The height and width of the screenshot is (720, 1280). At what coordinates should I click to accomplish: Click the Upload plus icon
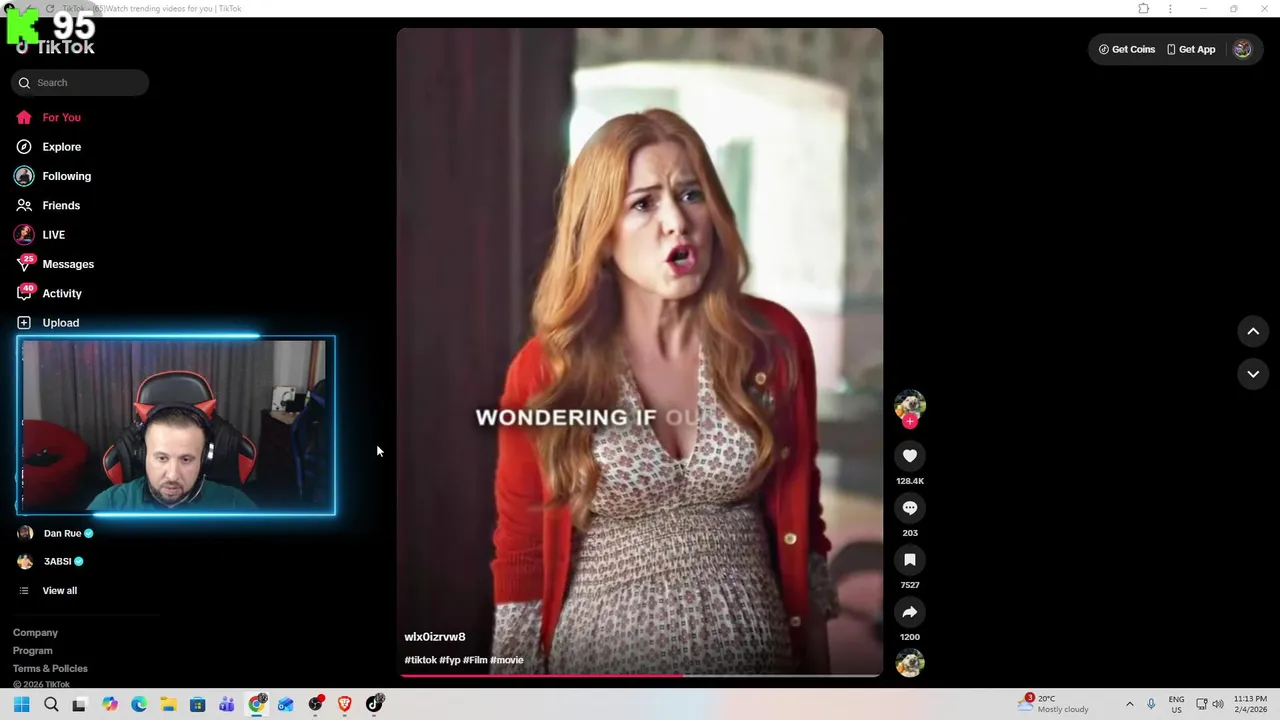pyautogui.click(x=24, y=323)
